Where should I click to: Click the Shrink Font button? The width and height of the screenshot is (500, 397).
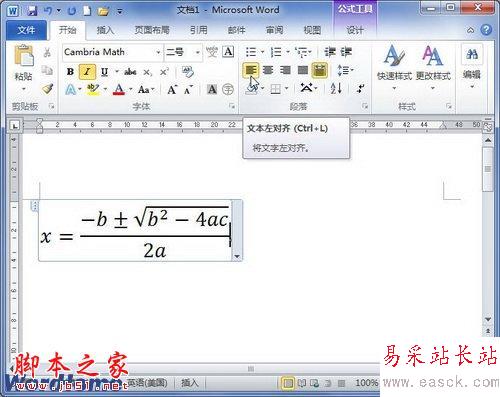[x=188, y=89]
